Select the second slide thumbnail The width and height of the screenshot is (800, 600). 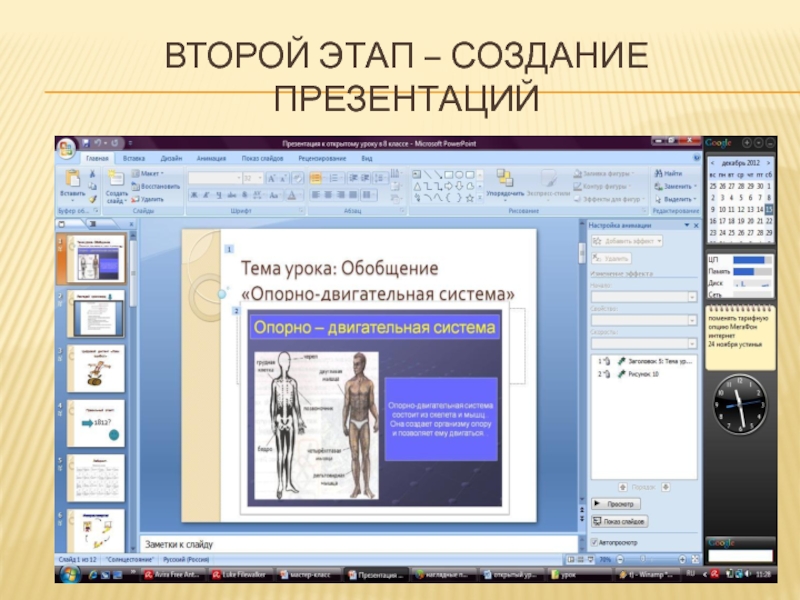pyautogui.click(x=96, y=316)
